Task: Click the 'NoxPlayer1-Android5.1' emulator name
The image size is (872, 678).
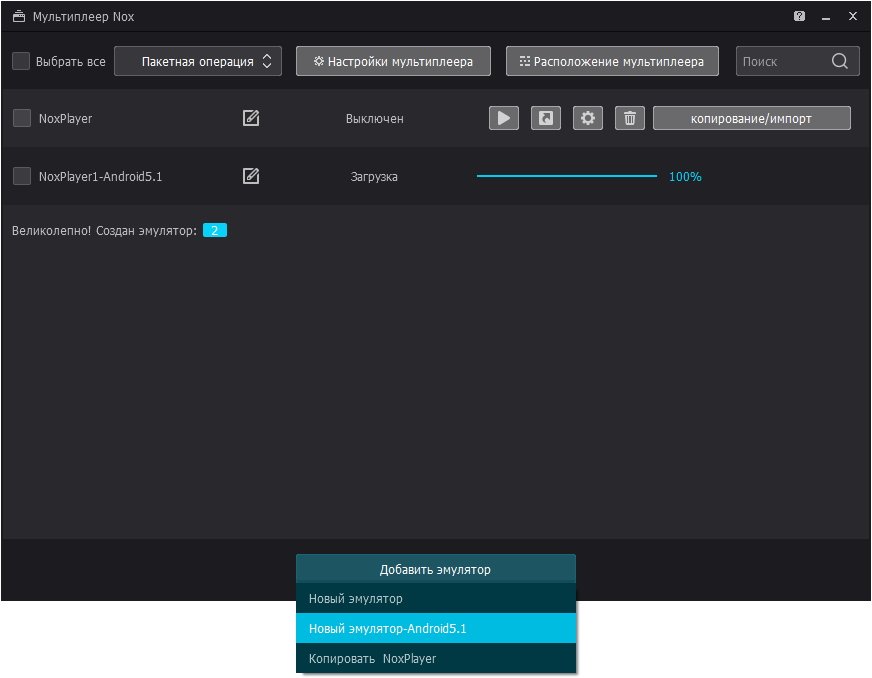Action: tap(100, 177)
